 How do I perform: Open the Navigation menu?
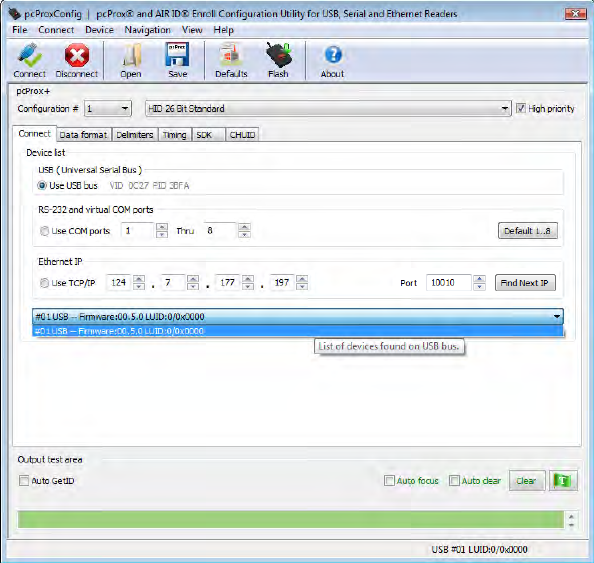147,30
